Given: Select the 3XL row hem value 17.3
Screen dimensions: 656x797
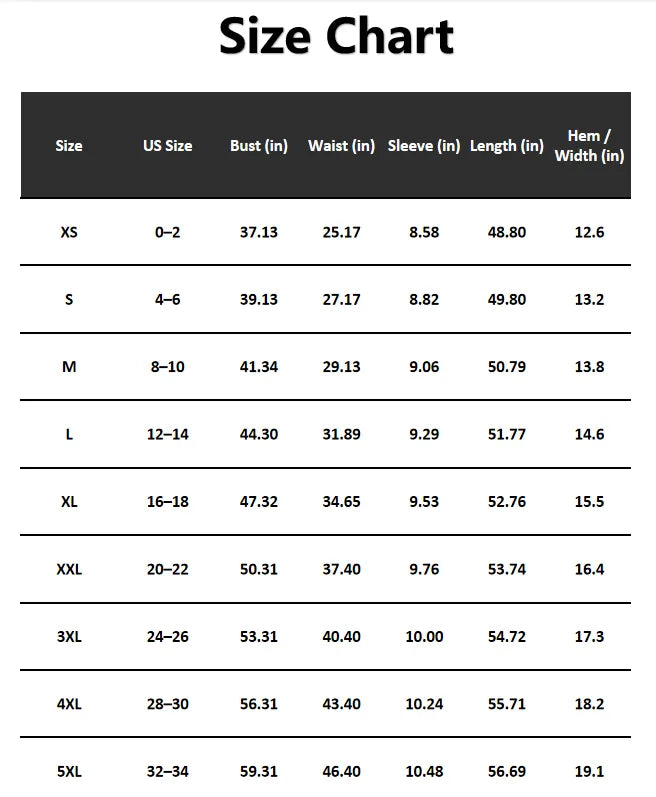Looking at the screenshot, I should point(589,637).
